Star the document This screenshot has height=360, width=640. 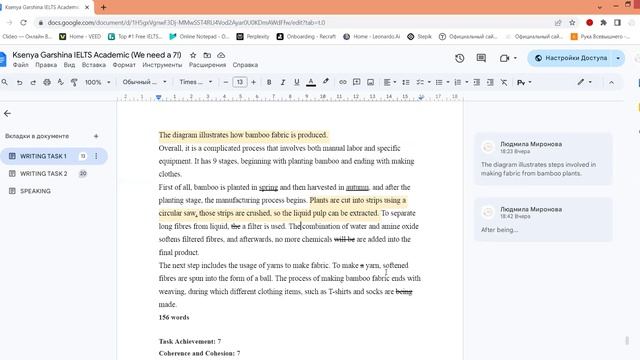193,55
